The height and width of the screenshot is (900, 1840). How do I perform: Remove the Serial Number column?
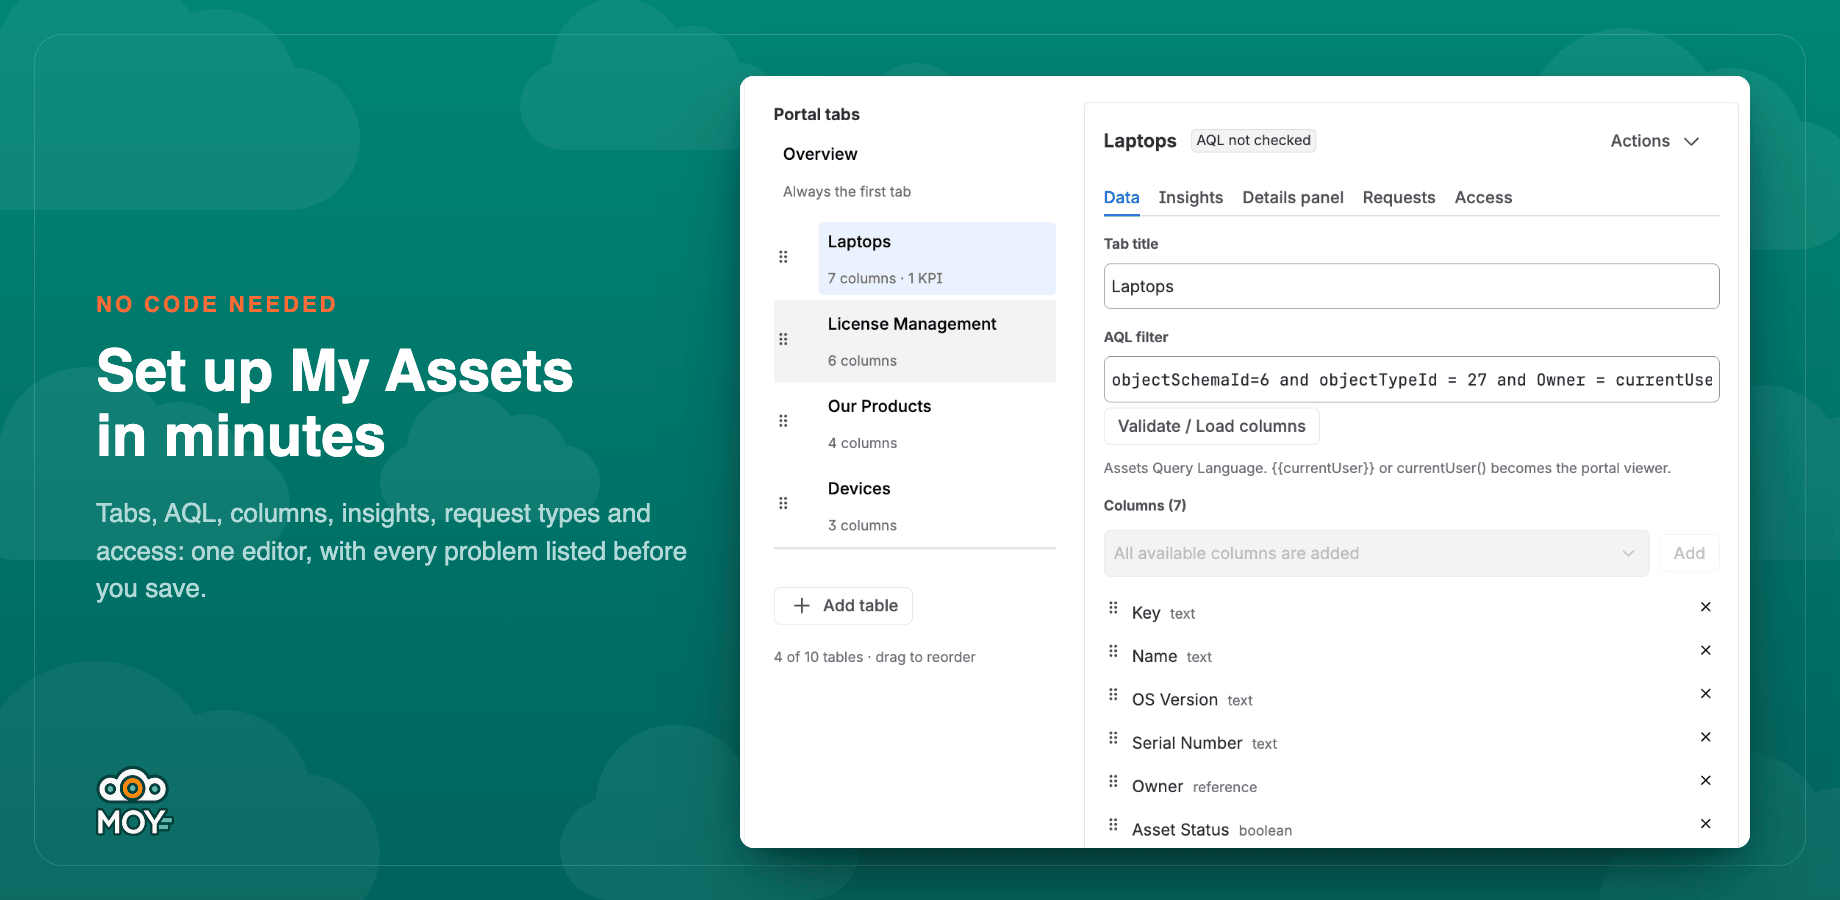click(1706, 737)
